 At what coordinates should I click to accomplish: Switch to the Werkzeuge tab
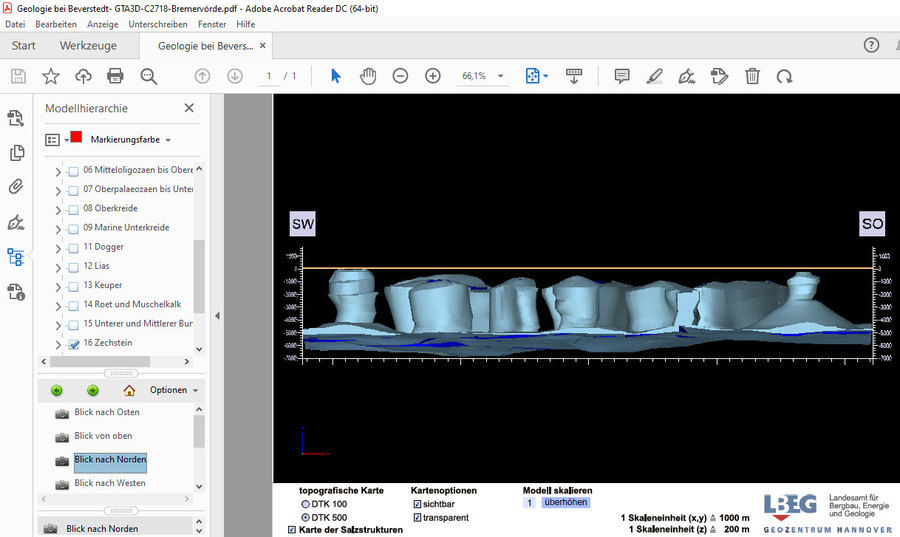[88, 46]
